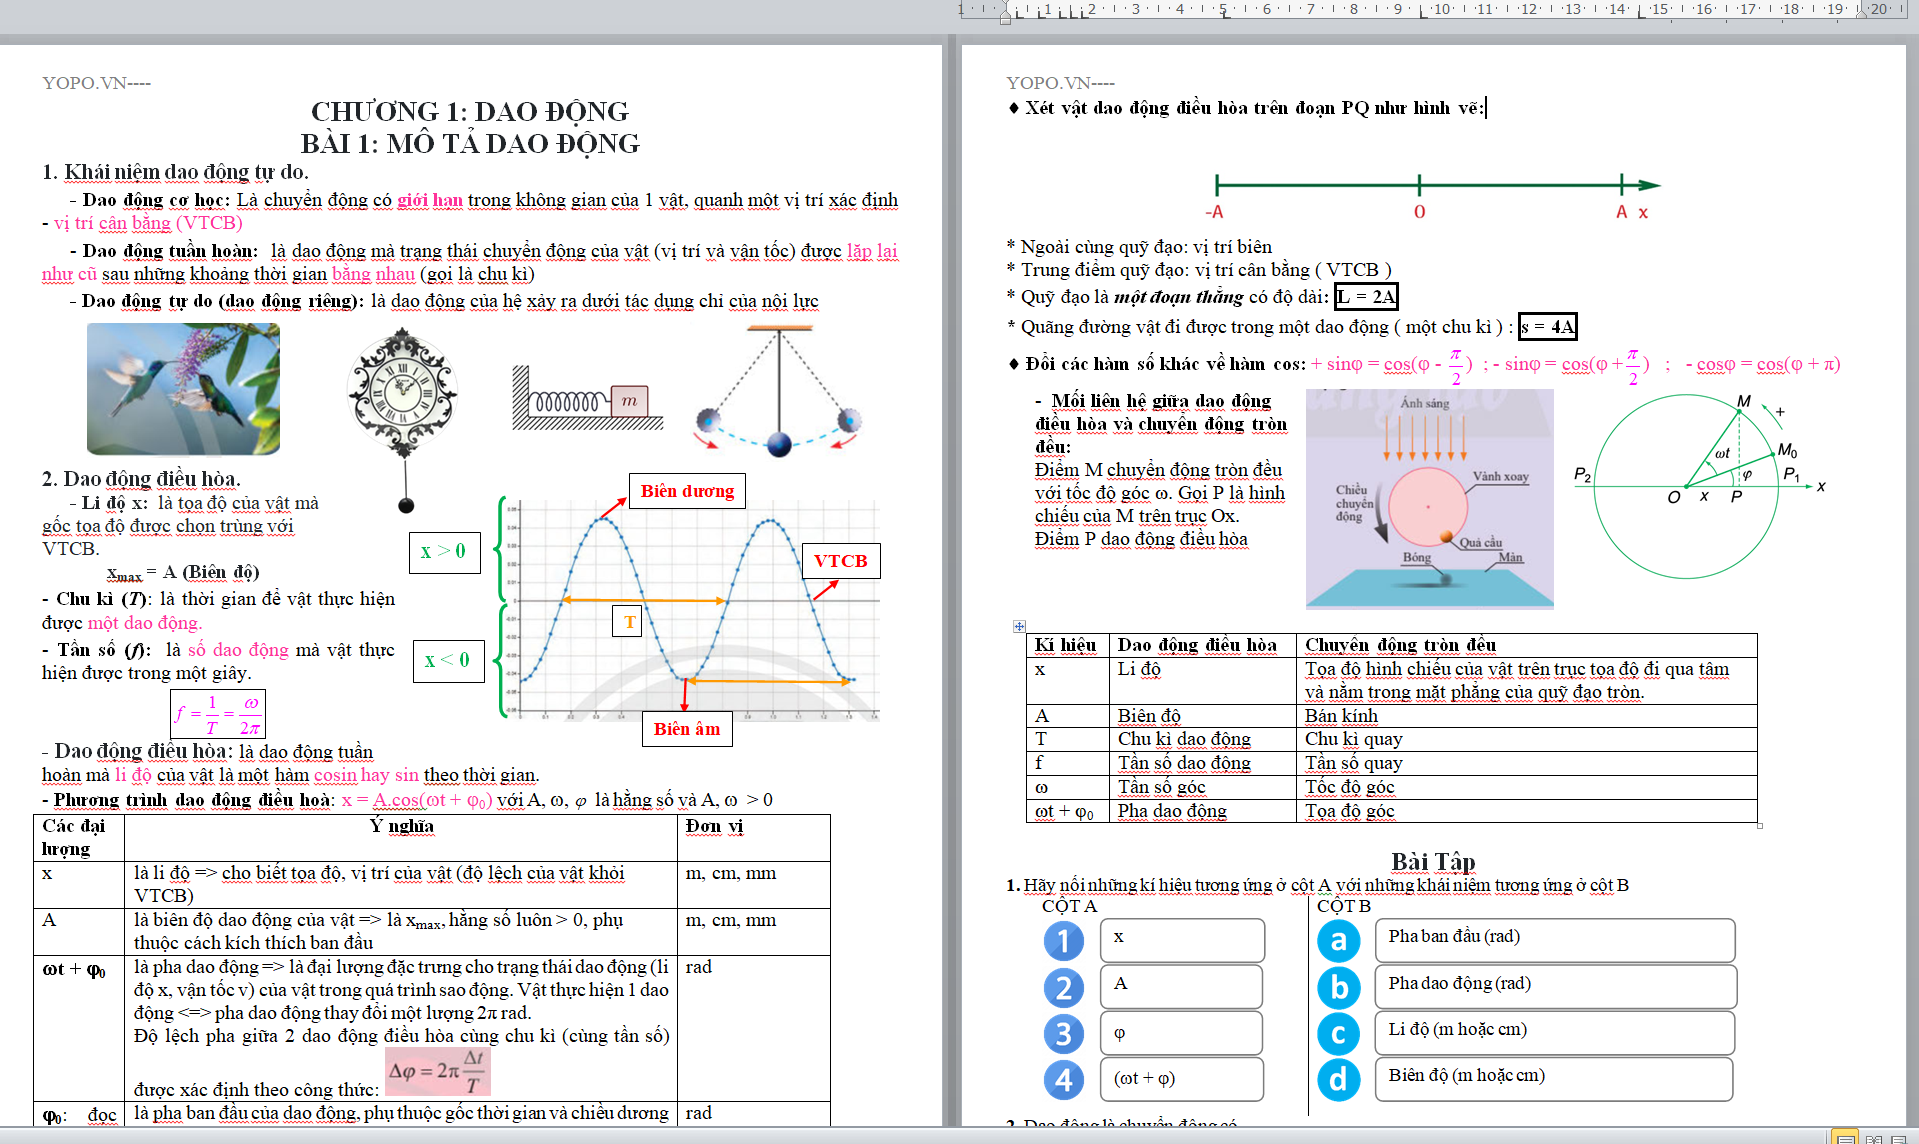Viewport: 1919px width, 1144px height.
Task: Click the 'Biên độ (m hoặc cm)' answer box
Action: pyautogui.click(x=1554, y=1079)
